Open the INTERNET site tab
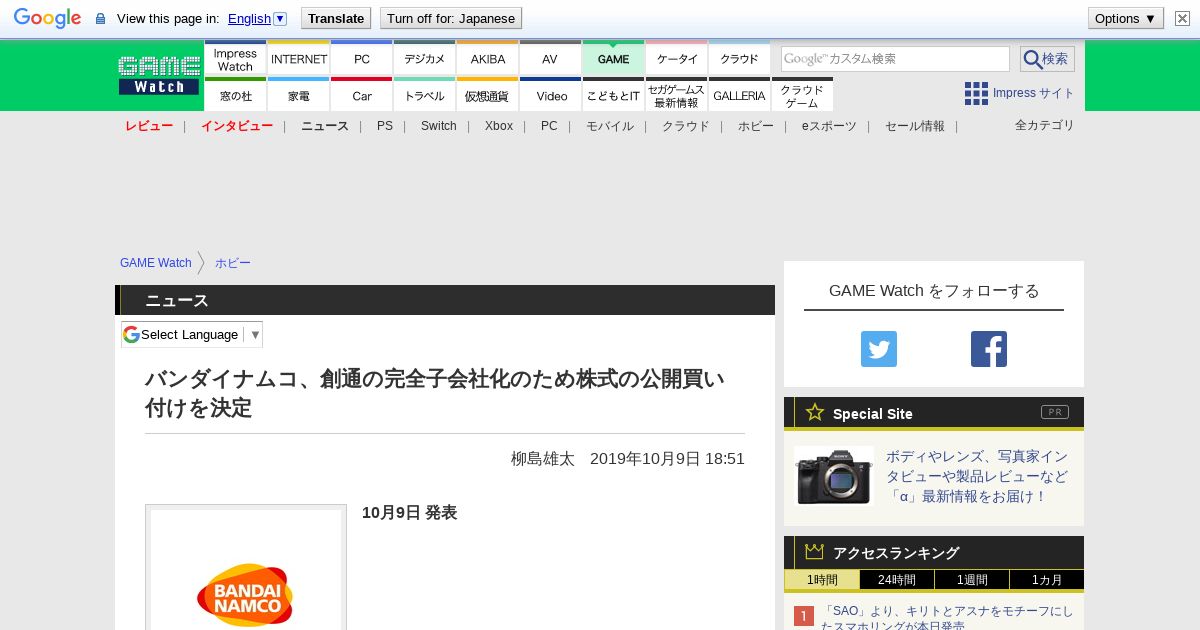The height and width of the screenshot is (630, 1200). tap(299, 59)
